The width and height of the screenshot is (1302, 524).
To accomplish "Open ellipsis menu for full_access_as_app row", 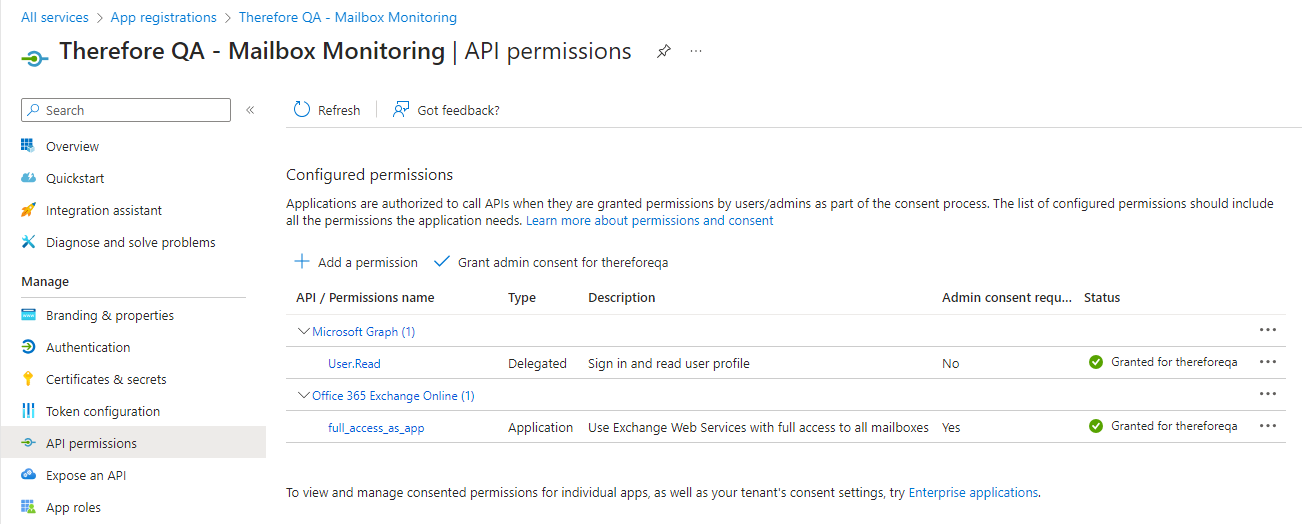I will click(1268, 426).
